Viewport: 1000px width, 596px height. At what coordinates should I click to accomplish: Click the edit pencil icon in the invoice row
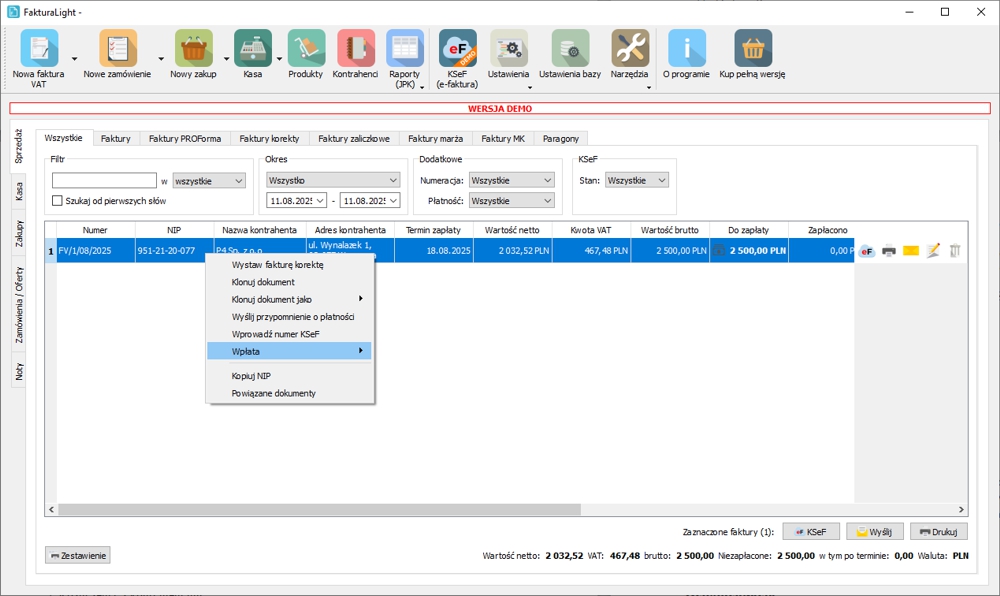click(933, 251)
